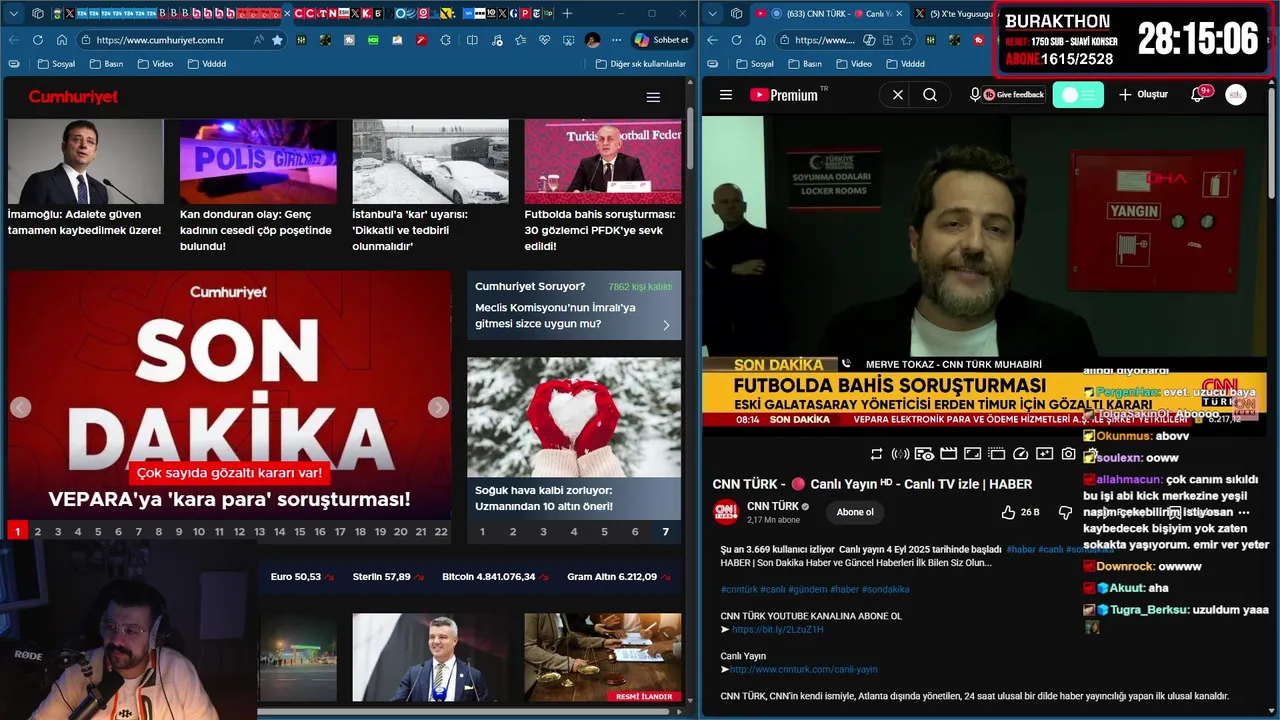Click the Give feedback button
The image size is (1280, 720).
tap(1013, 95)
